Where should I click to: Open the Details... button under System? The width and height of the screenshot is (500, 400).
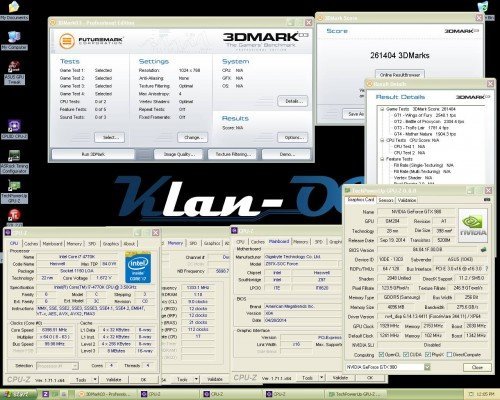(x=292, y=101)
